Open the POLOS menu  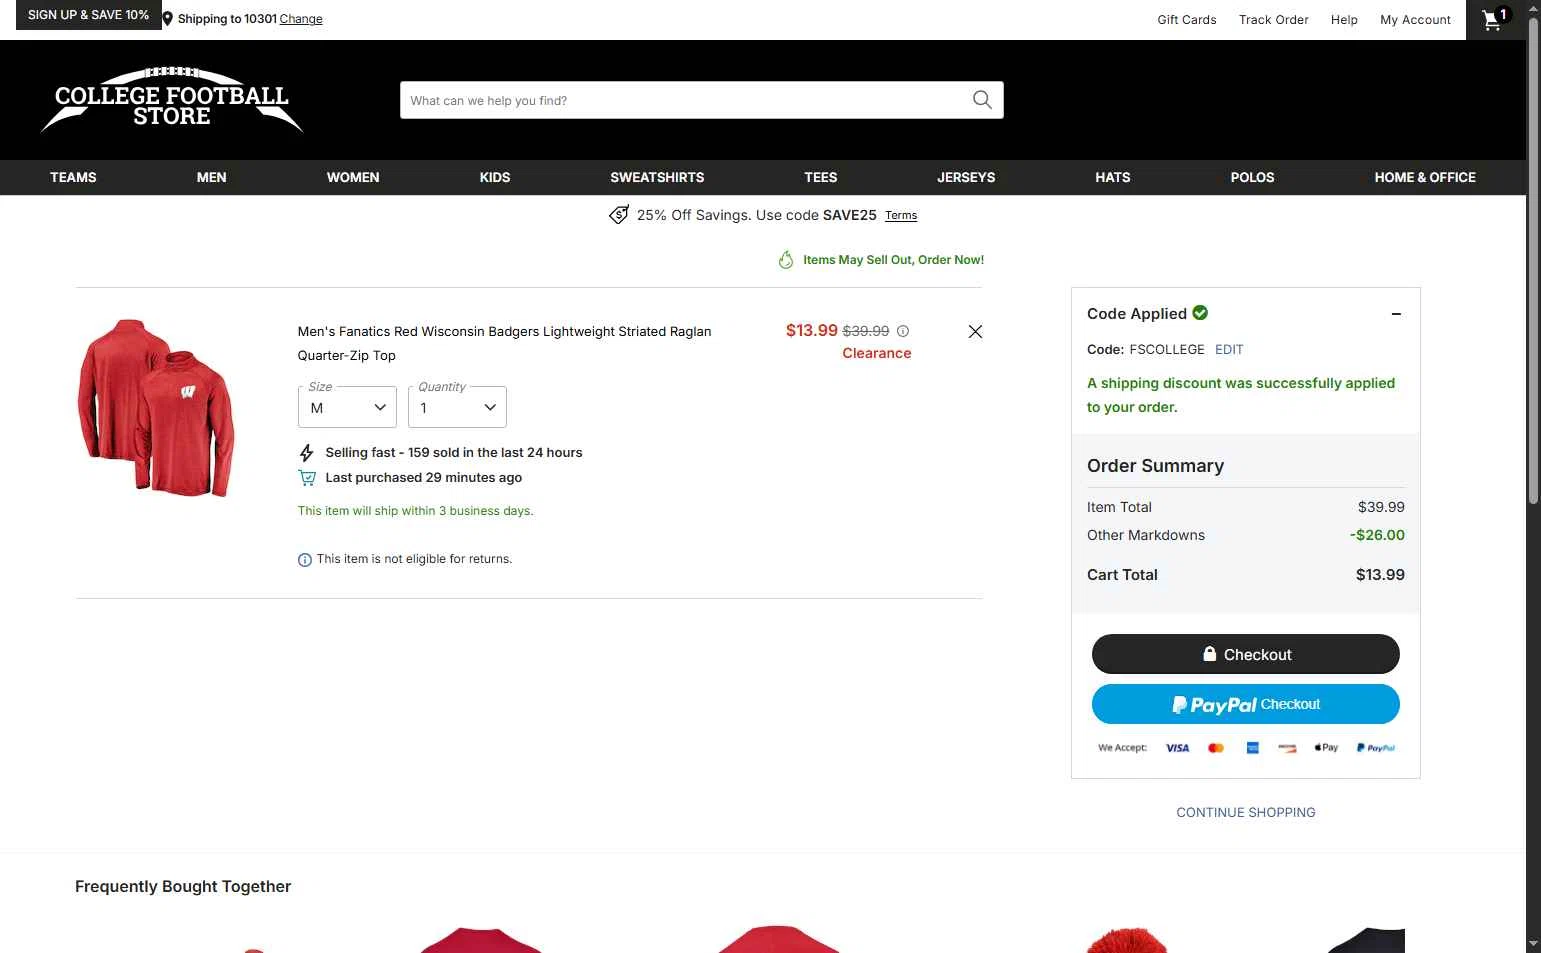[1252, 177]
